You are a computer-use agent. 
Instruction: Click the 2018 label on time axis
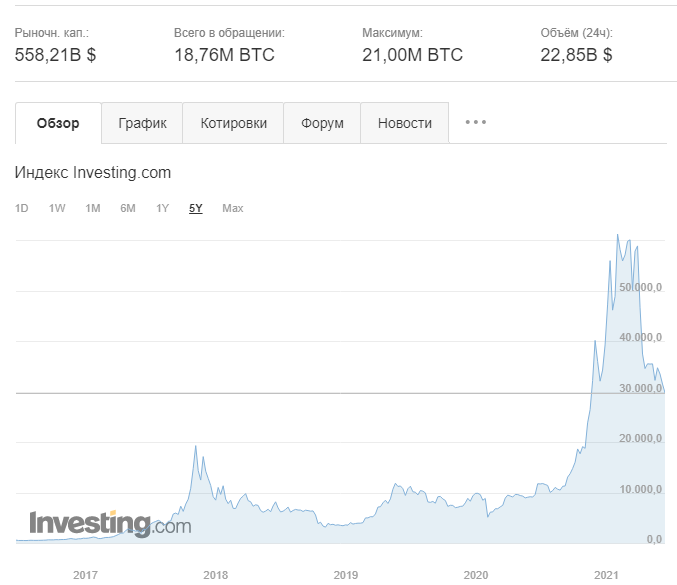point(215,575)
